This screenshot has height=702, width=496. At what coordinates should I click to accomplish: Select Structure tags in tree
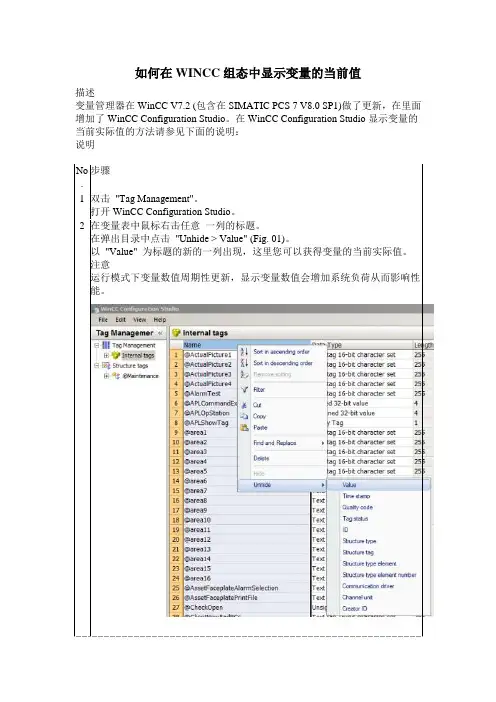pos(130,366)
